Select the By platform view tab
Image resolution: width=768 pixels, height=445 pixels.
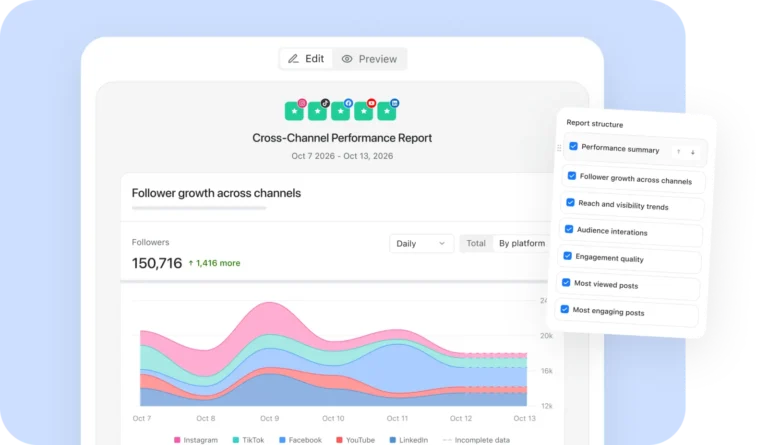[x=522, y=243]
